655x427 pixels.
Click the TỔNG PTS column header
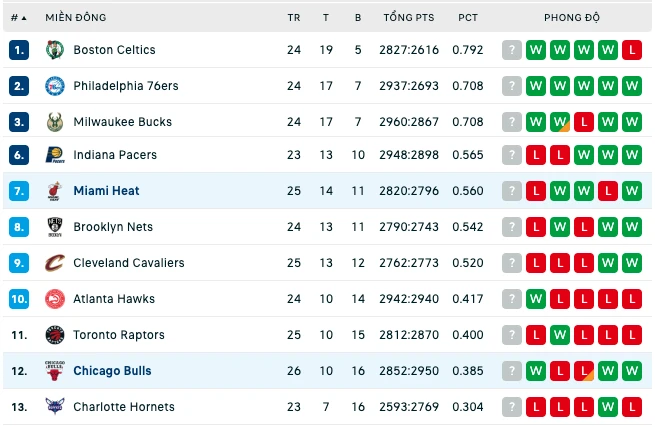(409, 18)
